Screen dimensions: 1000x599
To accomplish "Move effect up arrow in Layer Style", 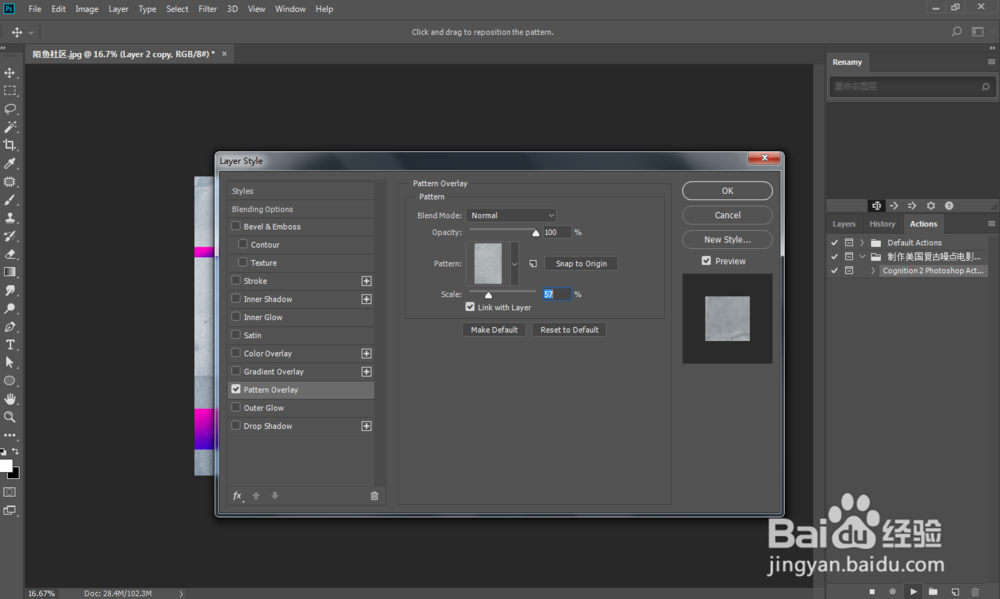I will click(x=256, y=496).
